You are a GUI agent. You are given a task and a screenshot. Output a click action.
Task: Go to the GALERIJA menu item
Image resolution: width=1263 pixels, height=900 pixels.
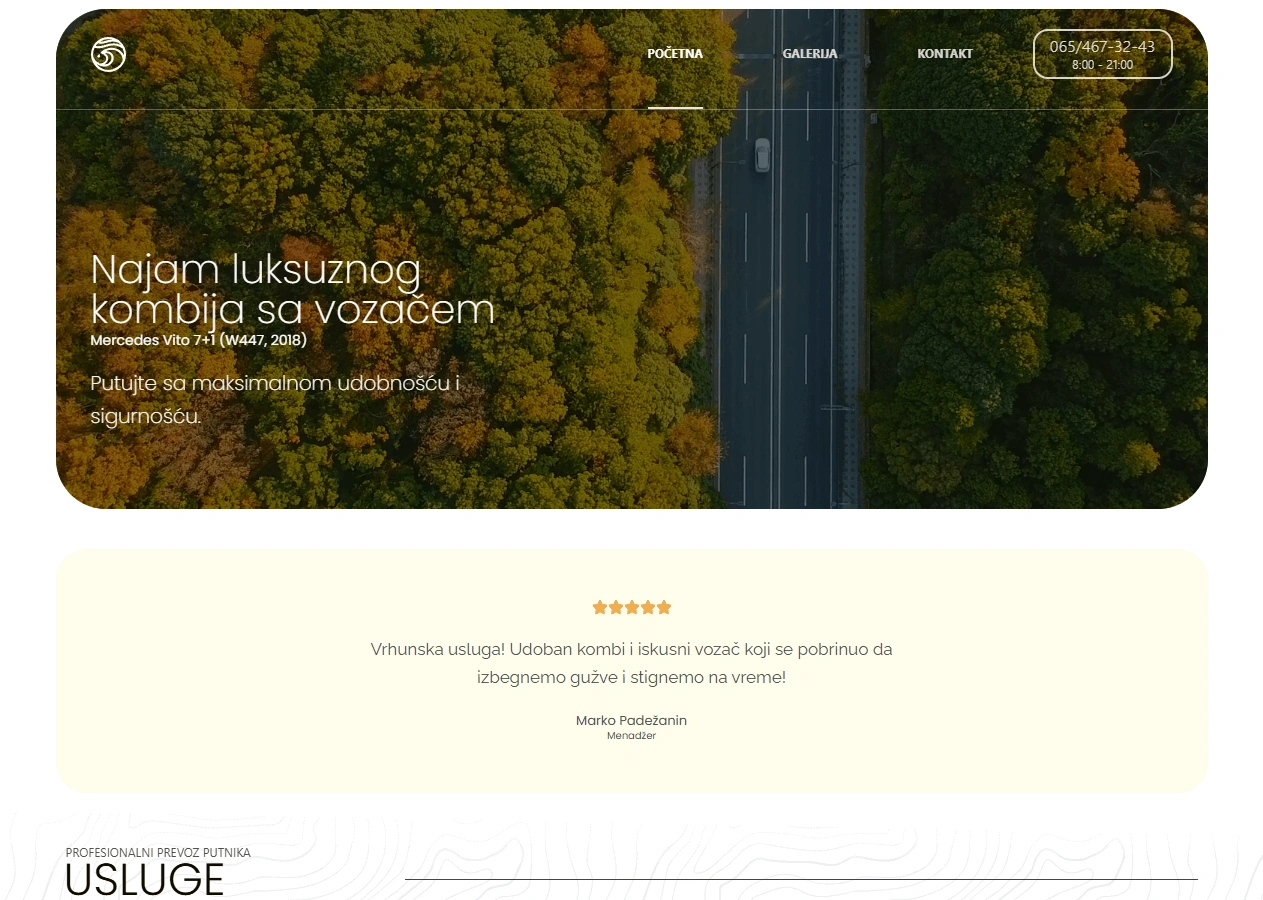click(x=810, y=54)
